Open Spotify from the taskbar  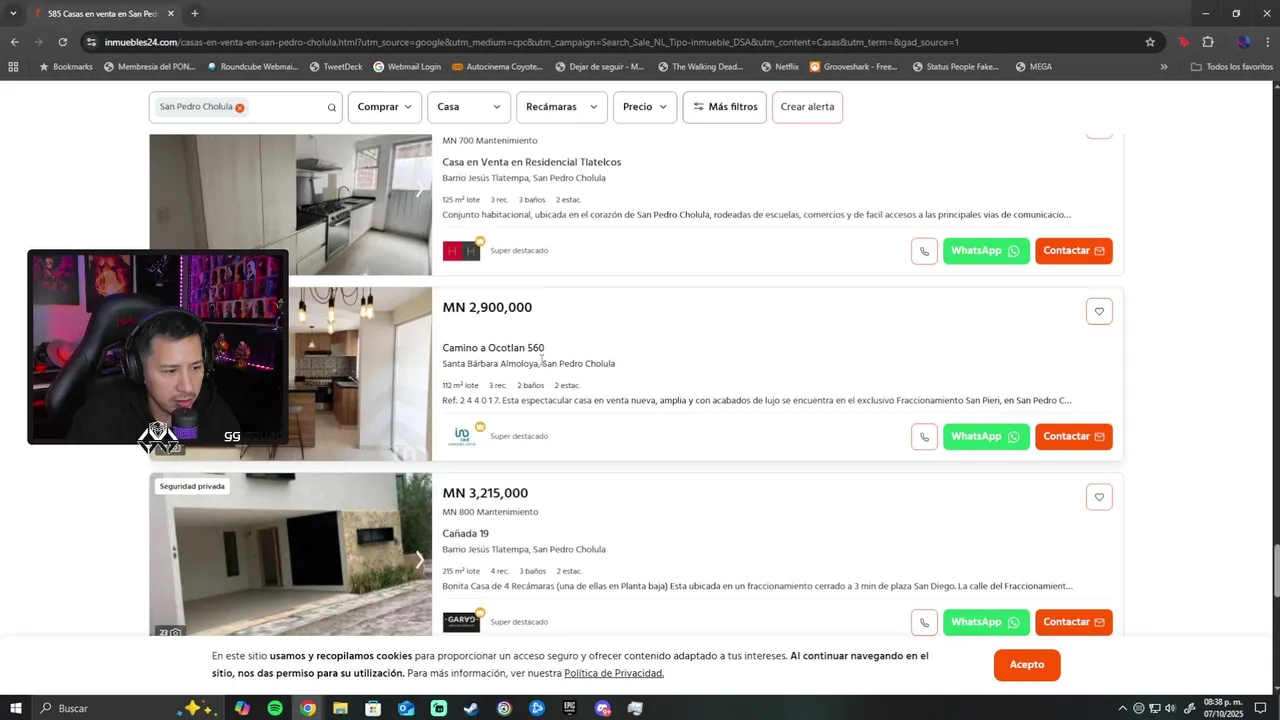click(275, 708)
